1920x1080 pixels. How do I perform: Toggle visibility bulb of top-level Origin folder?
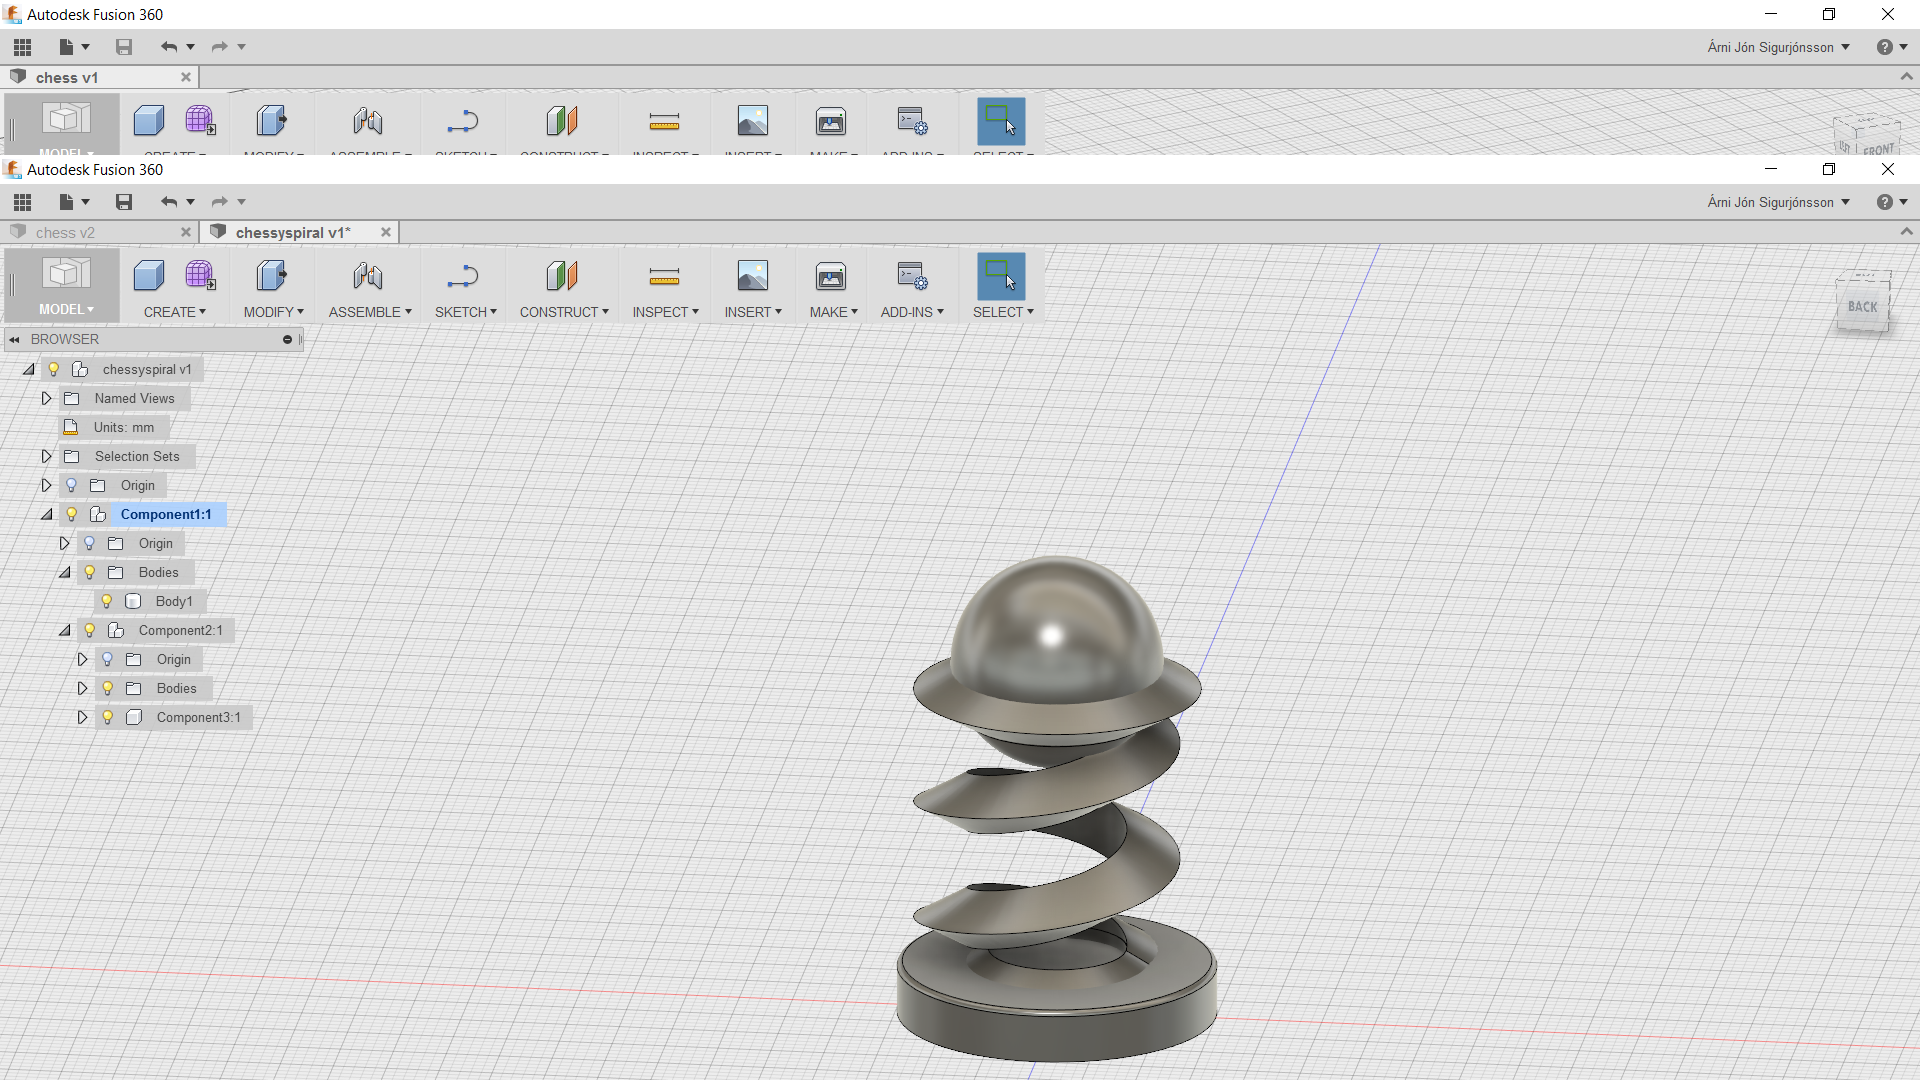pyautogui.click(x=71, y=485)
